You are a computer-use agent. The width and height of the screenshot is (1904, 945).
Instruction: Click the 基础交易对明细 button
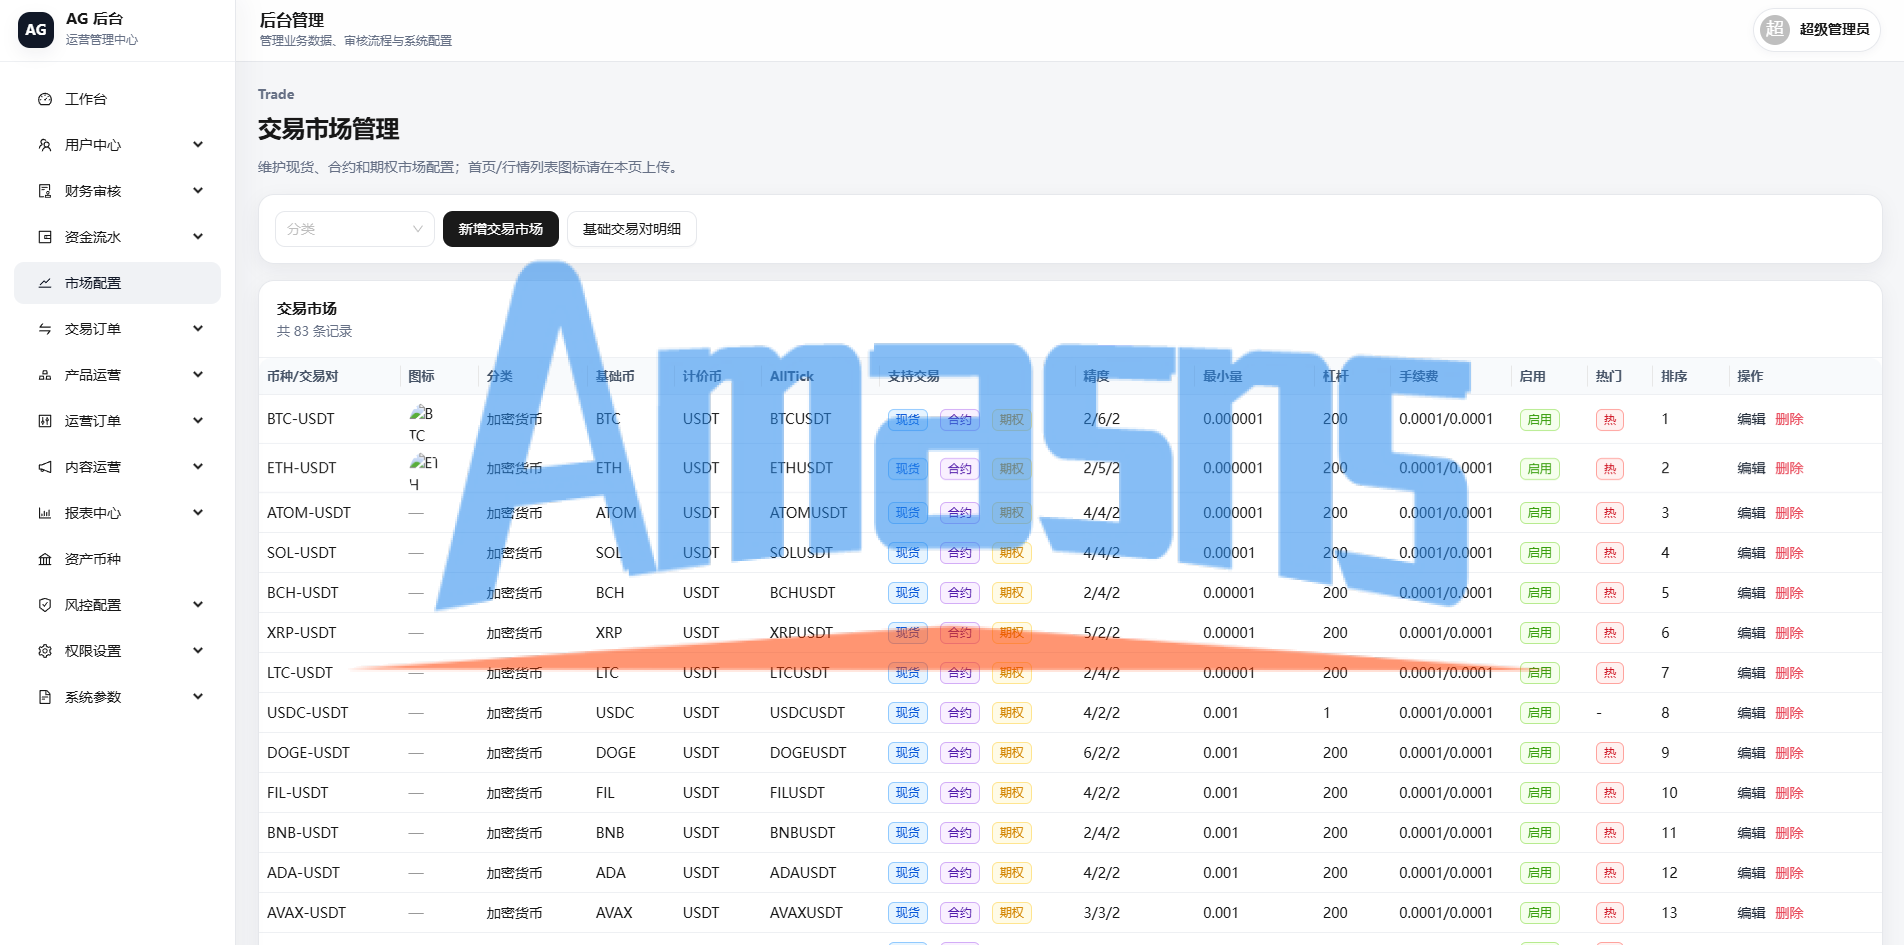632,229
